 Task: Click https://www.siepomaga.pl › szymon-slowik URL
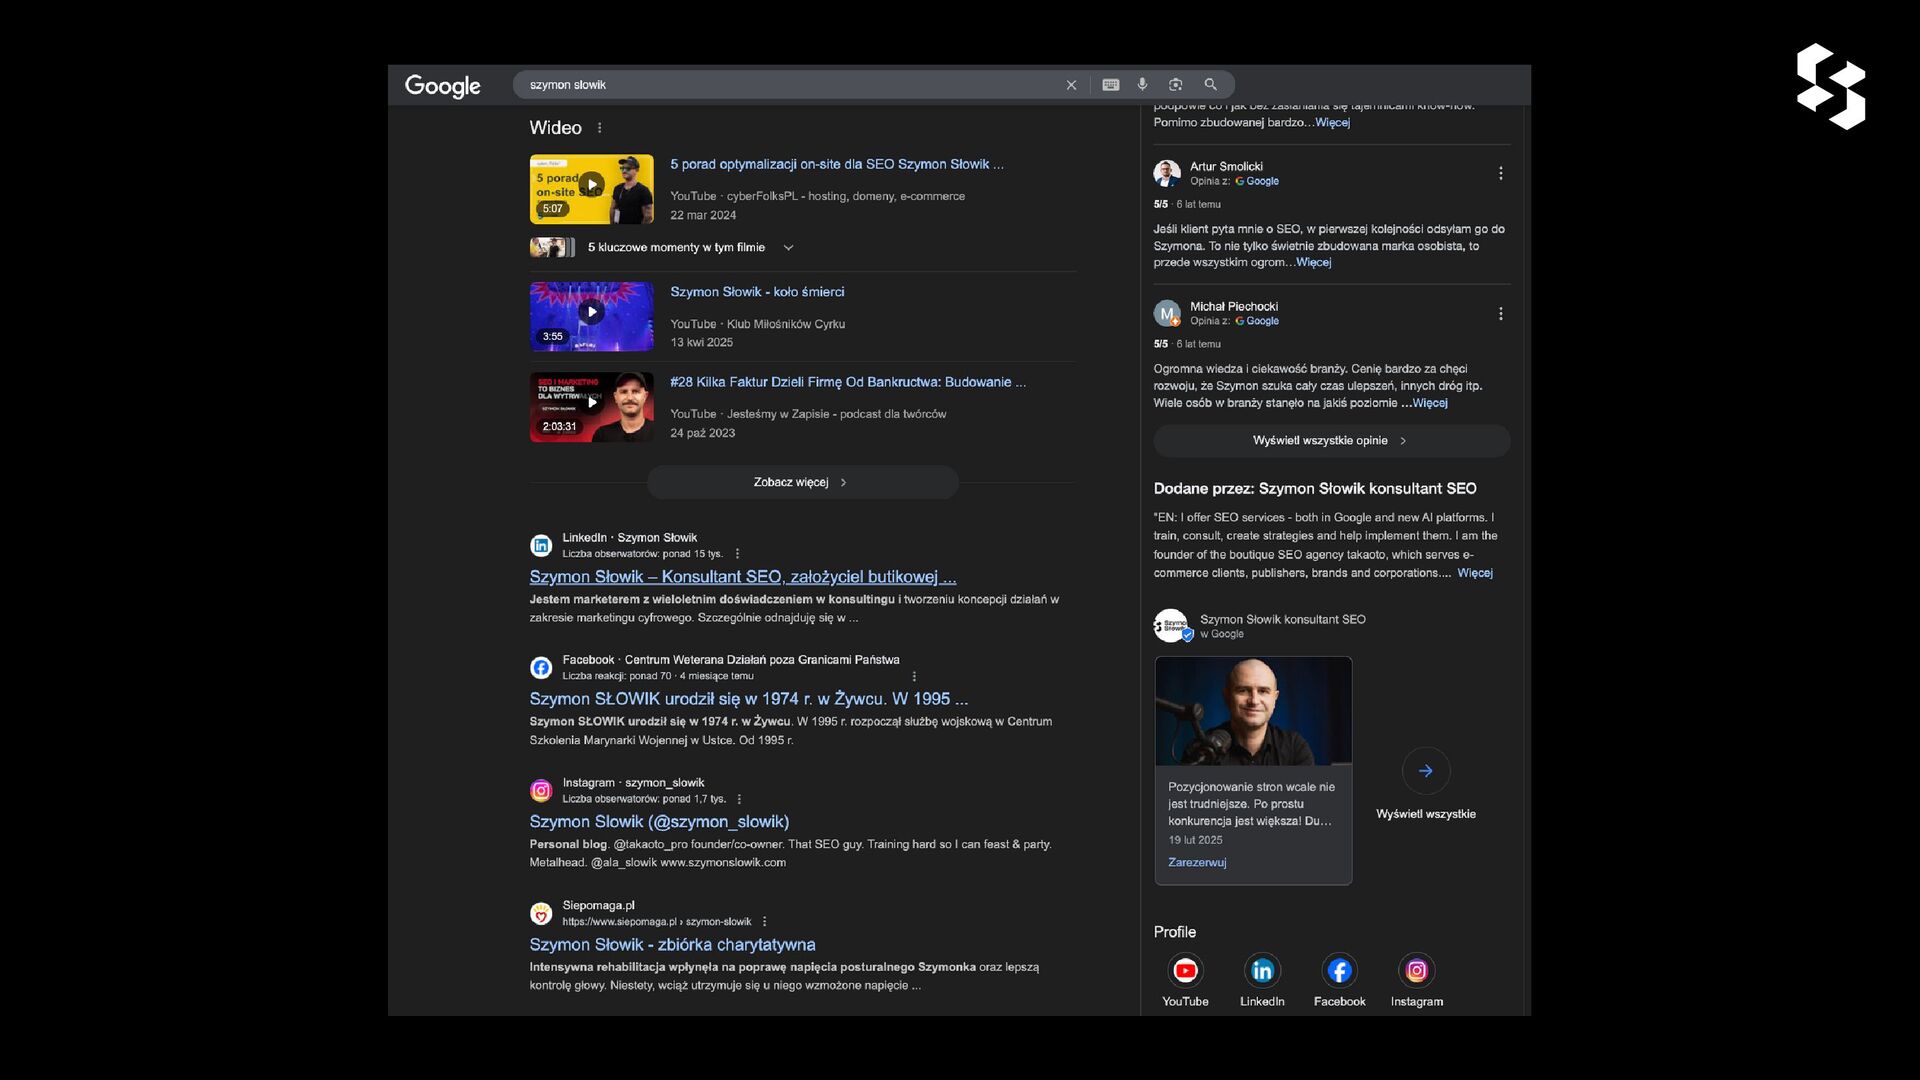[657, 922]
